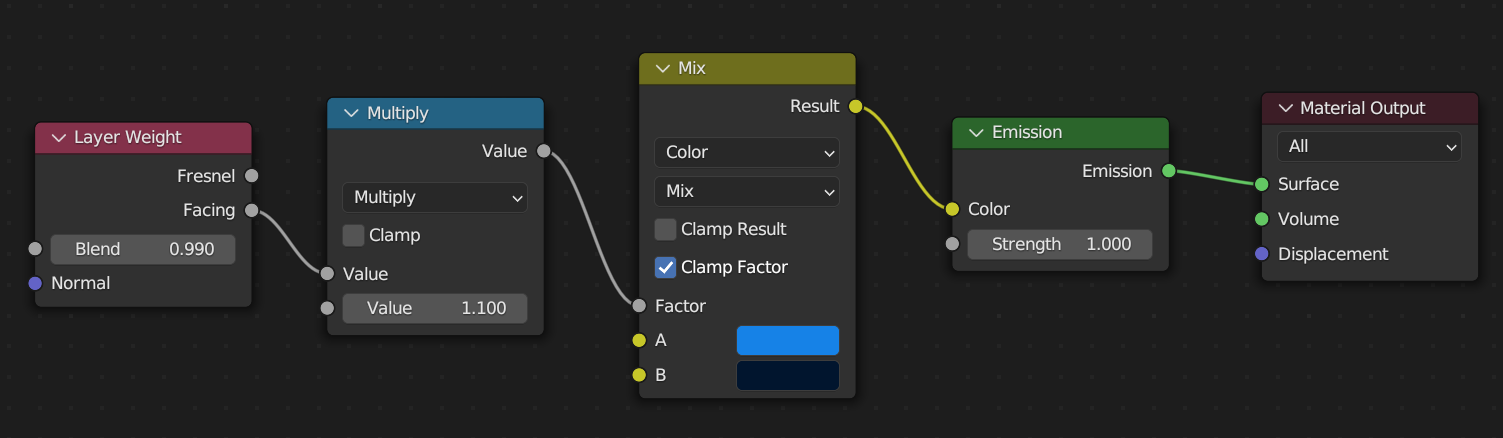Click the Fresnel output socket on Layer Weight
The height and width of the screenshot is (438, 1503).
pyautogui.click(x=251, y=176)
